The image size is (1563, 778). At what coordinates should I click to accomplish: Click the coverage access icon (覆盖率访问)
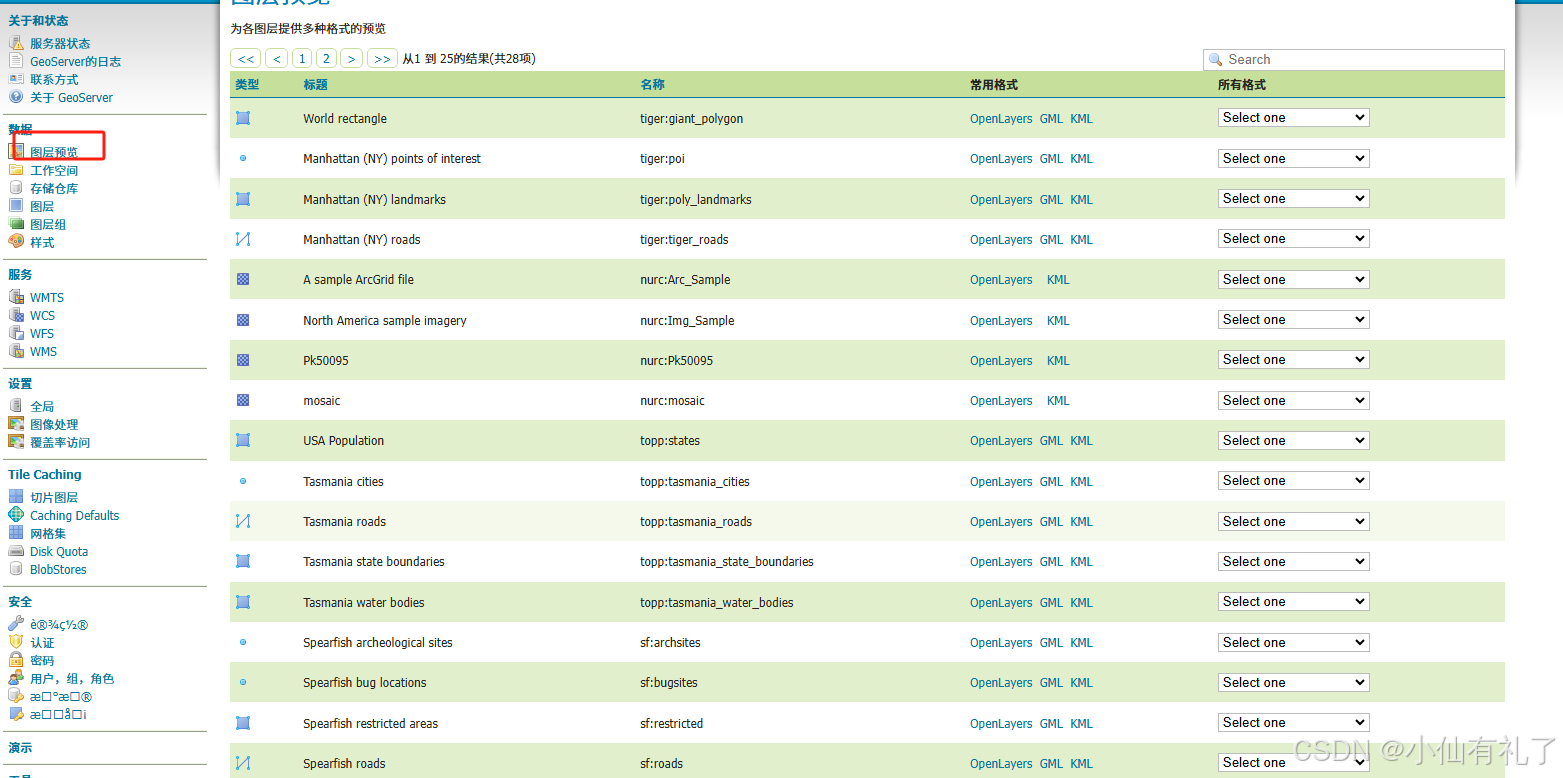click(16, 442)
